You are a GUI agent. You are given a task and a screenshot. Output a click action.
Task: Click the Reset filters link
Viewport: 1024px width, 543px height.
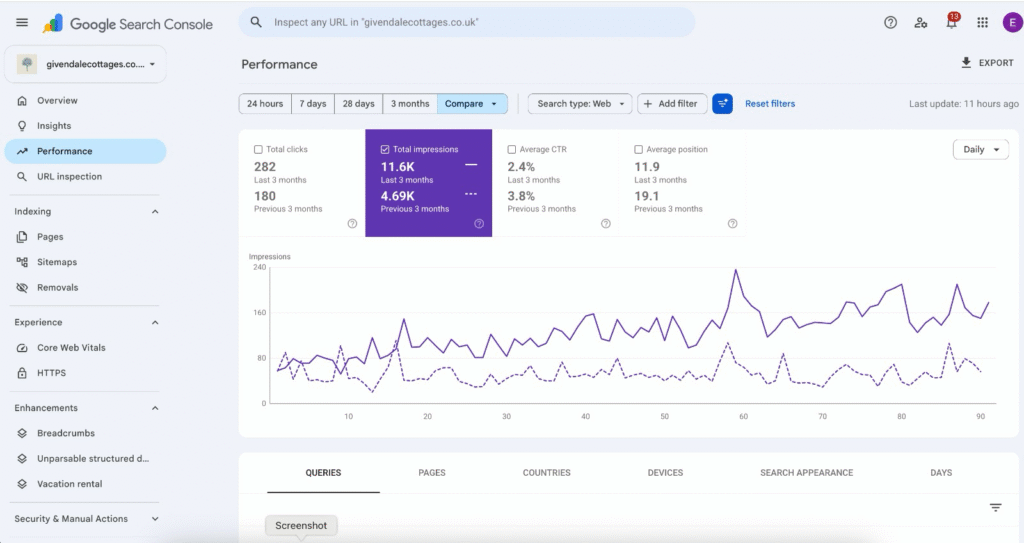point(770,104)
